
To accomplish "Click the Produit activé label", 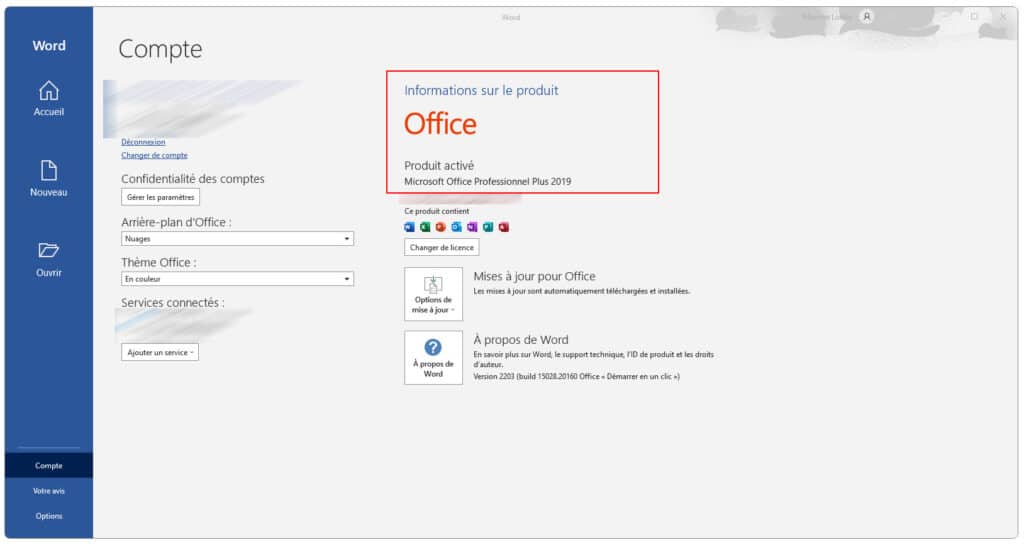I will (439, 166).
